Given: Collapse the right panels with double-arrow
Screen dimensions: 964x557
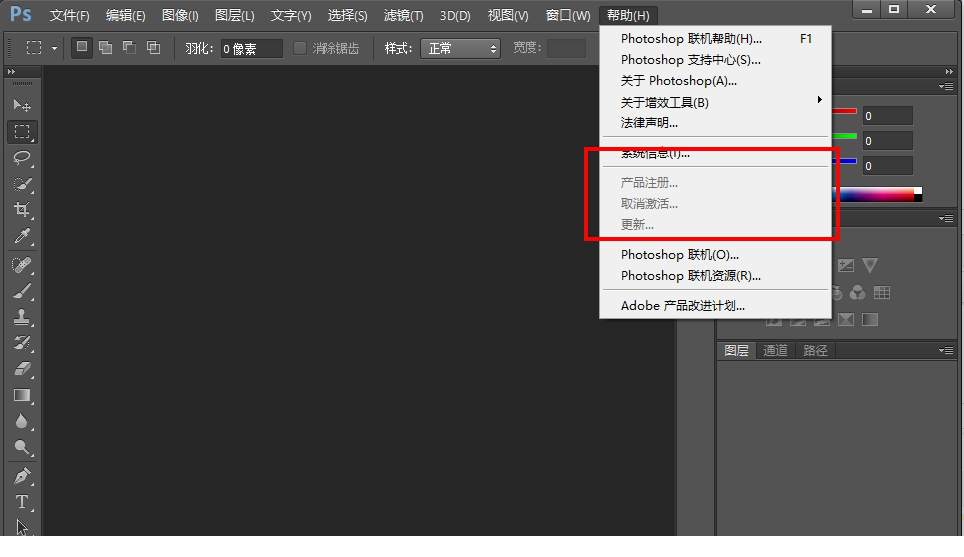Looking at the screenshot, I should 949,71.
